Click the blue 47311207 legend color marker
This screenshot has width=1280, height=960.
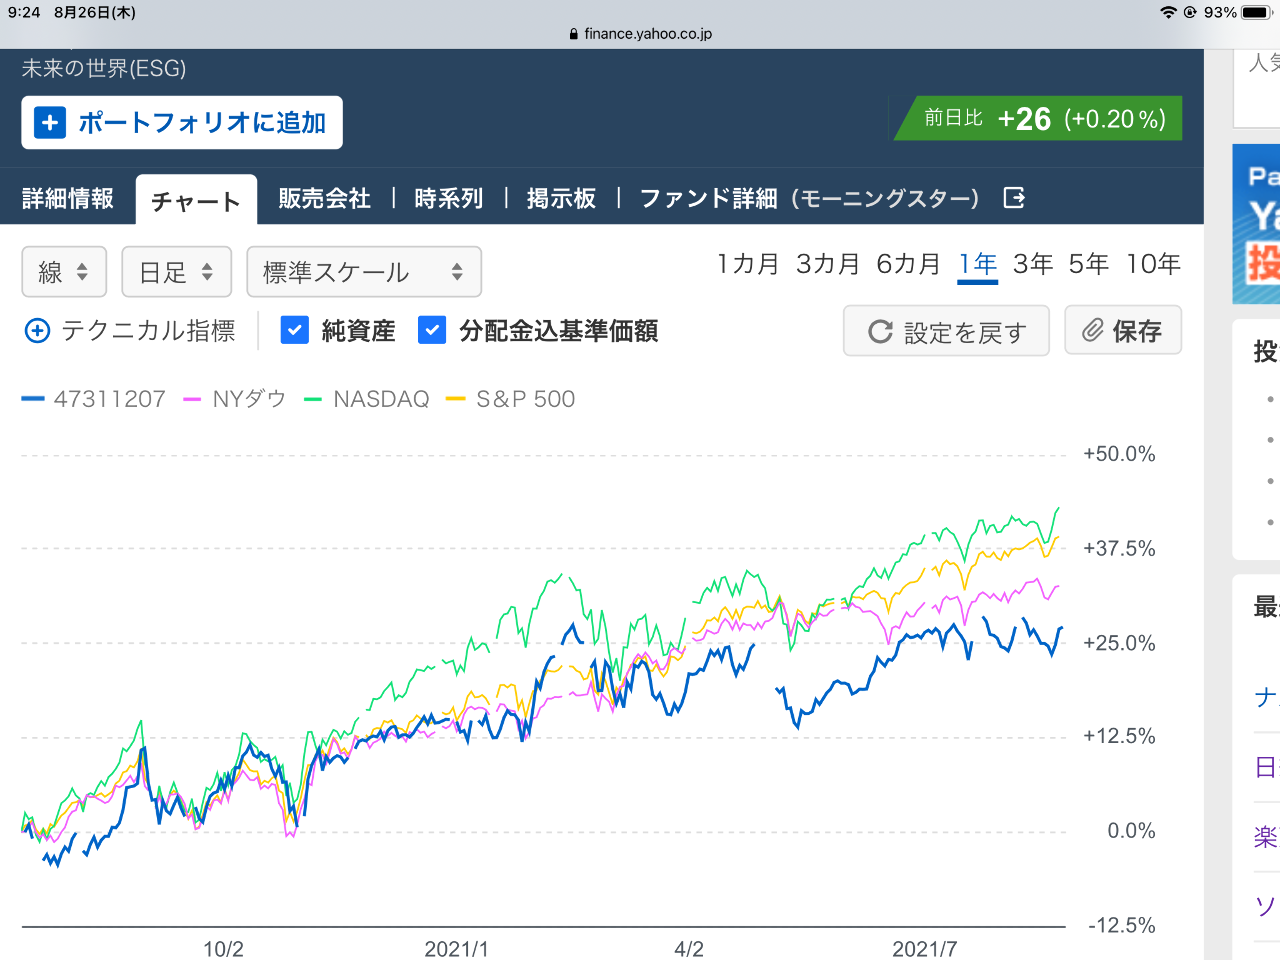point(33,399)
